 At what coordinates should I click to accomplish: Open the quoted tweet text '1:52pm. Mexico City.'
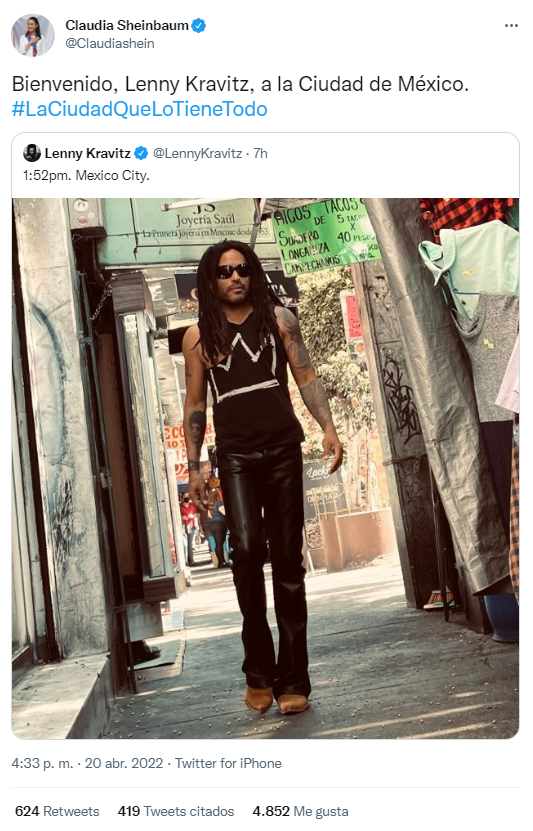[x=86, y=175]
